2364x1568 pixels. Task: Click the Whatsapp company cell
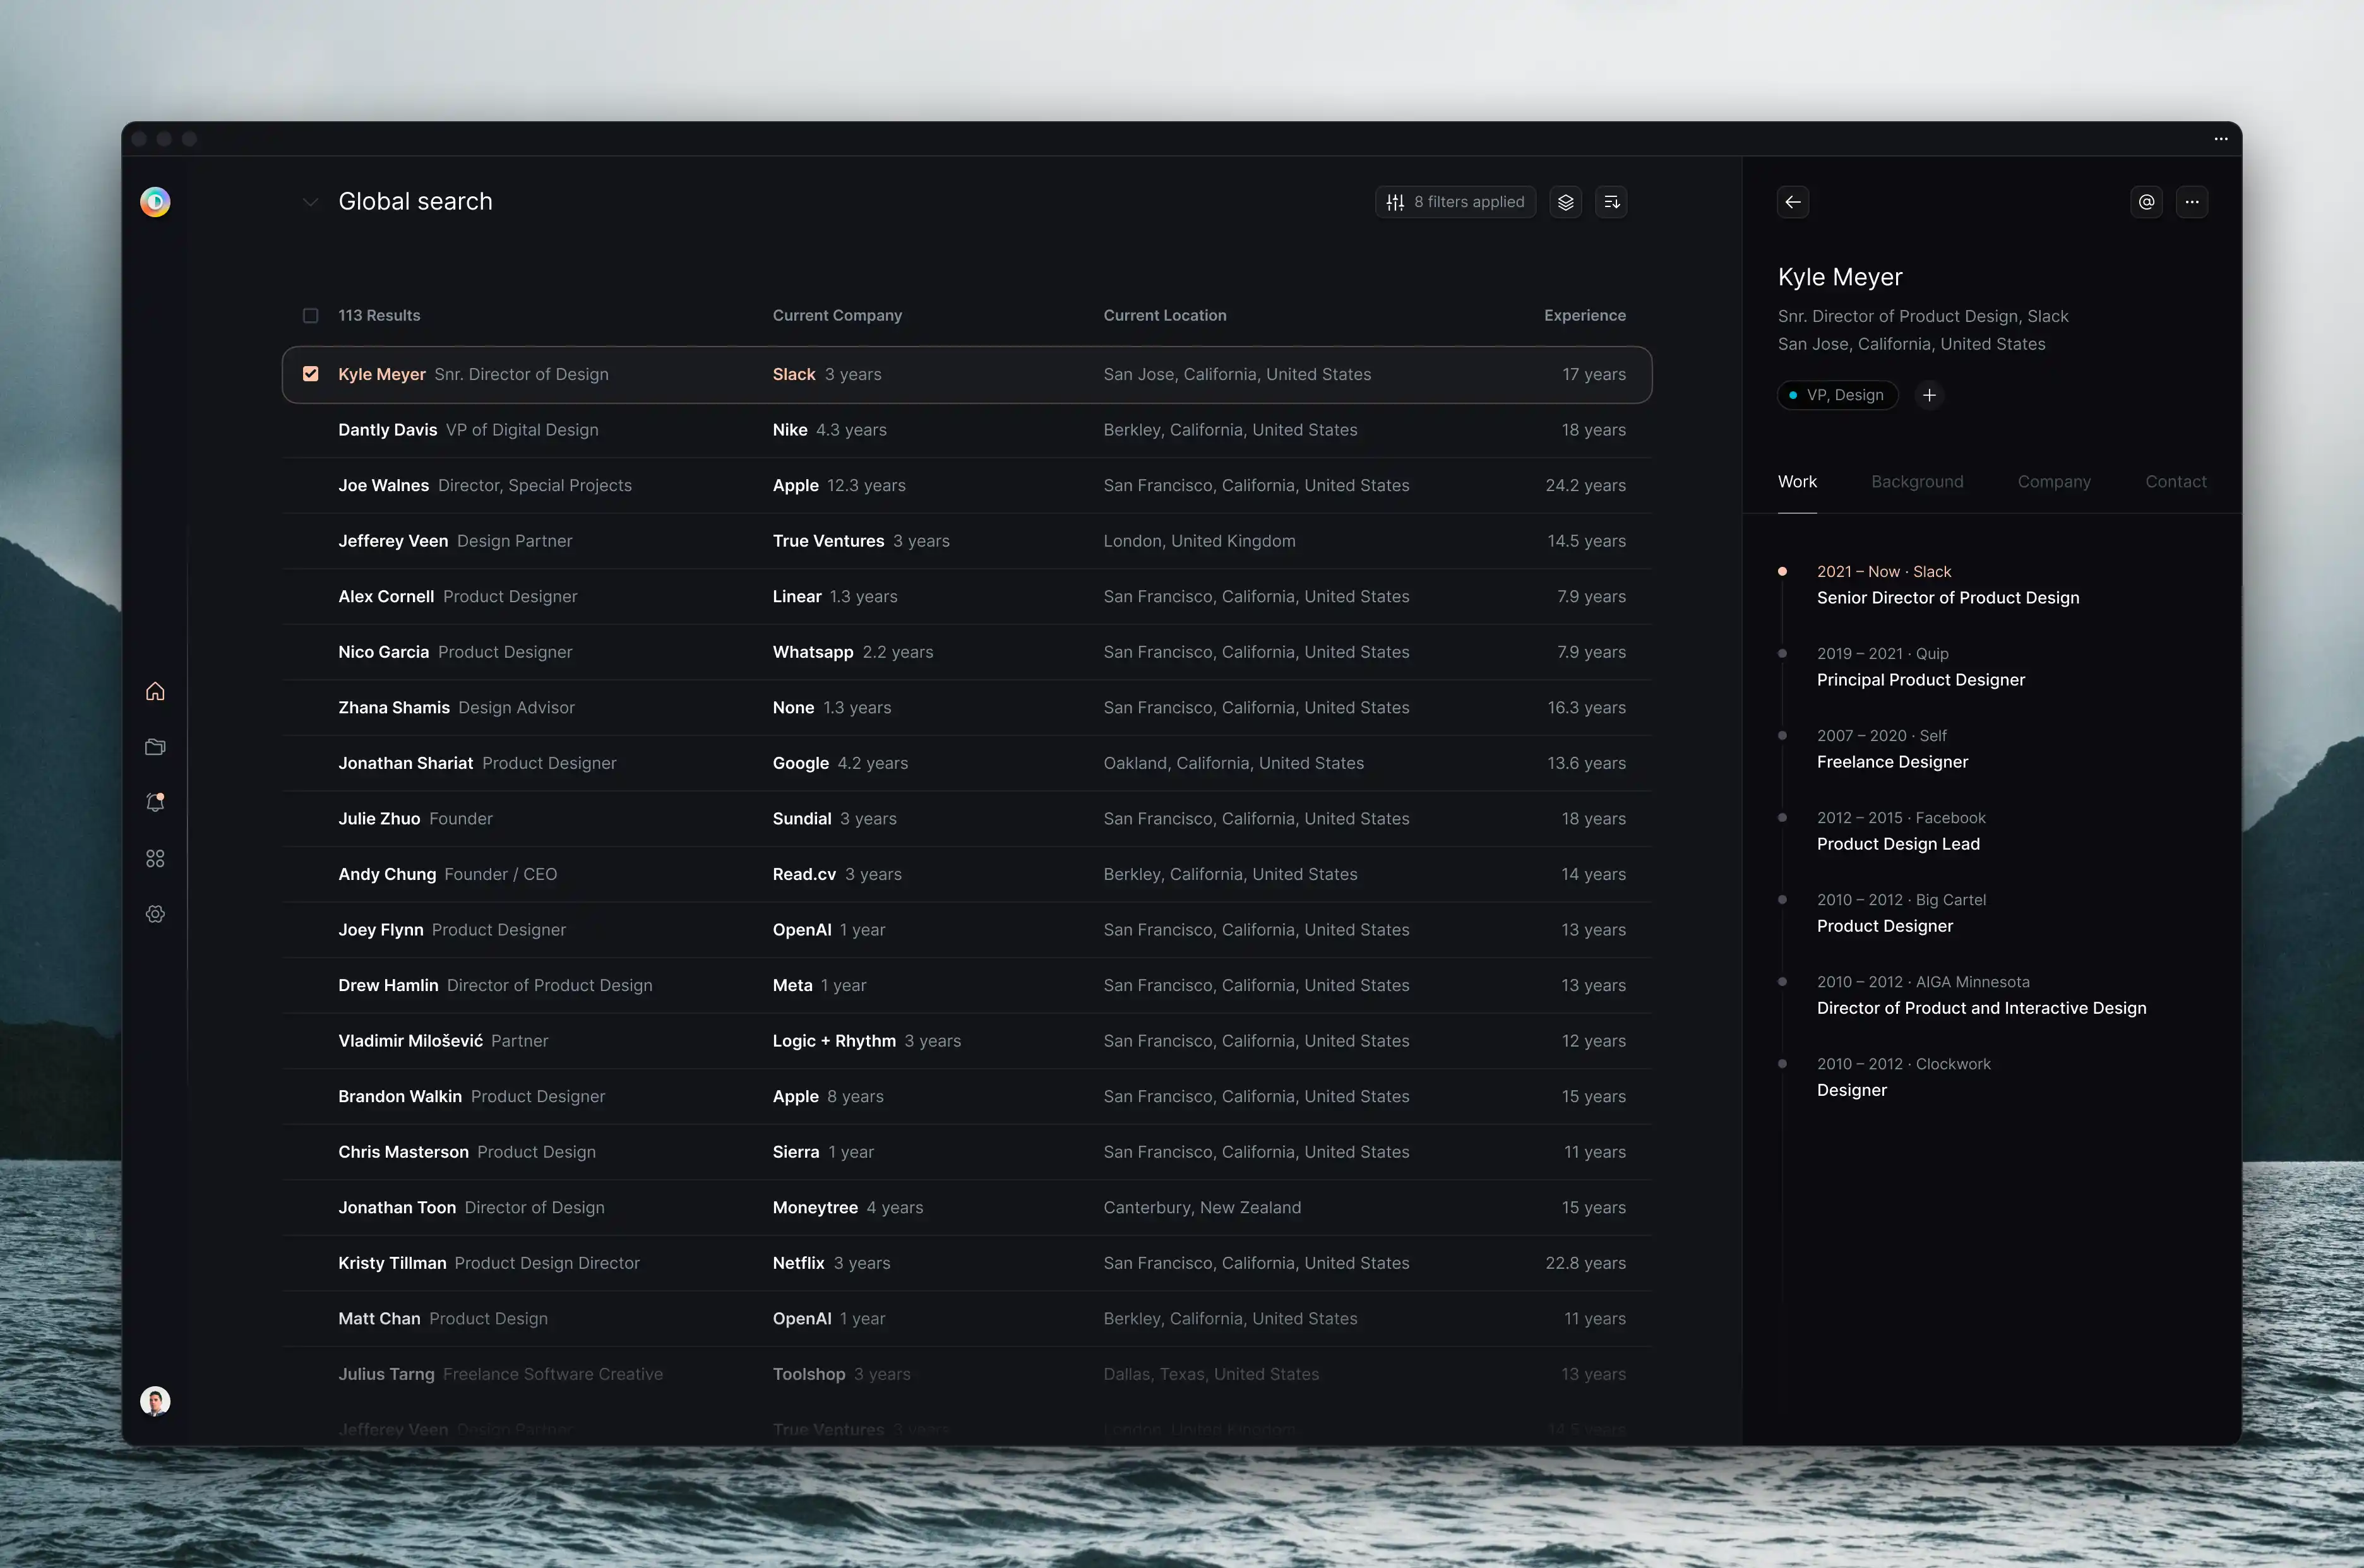tap(852, 652)
